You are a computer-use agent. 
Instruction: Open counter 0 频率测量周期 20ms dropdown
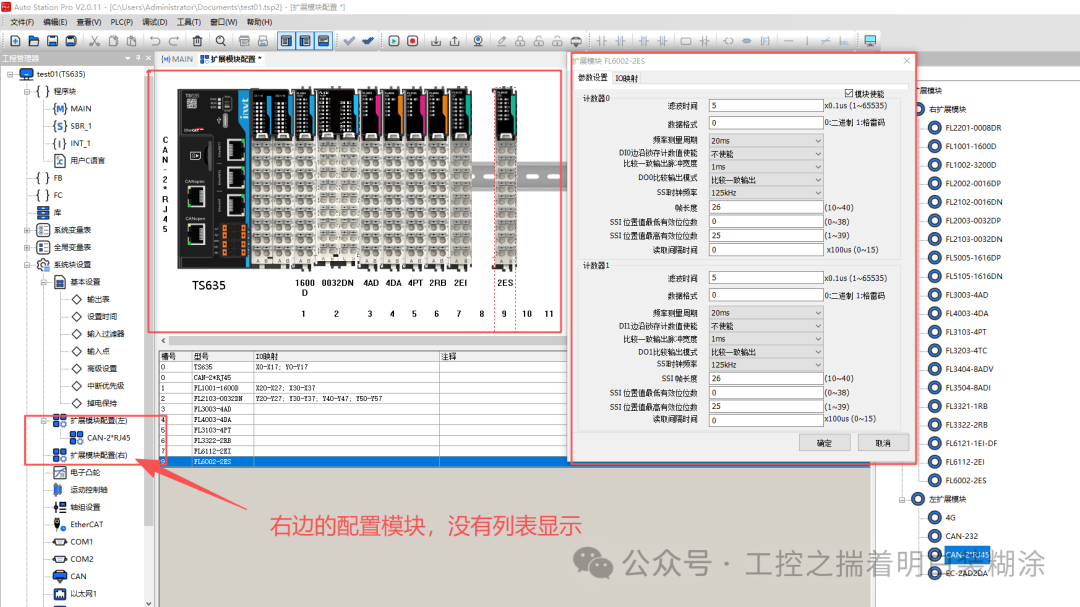766,141
